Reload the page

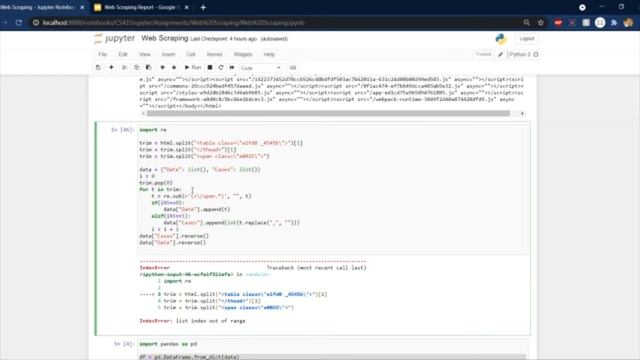point(19,23)
